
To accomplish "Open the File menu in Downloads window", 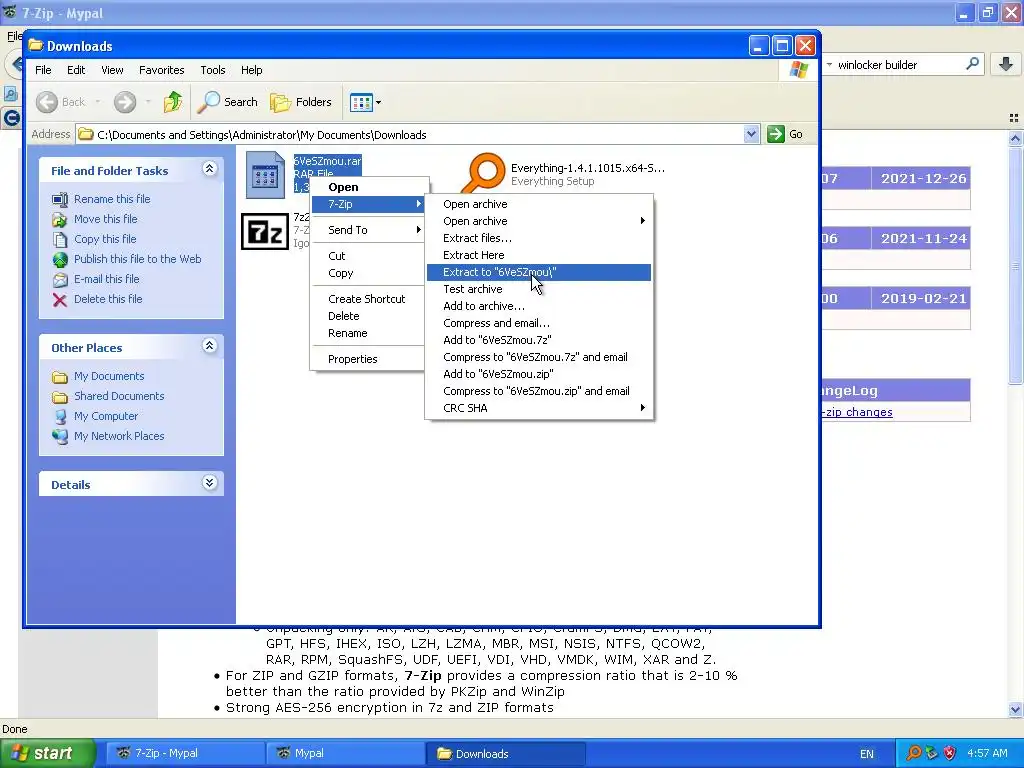I will pyautogui.click(x=43, y=70).
